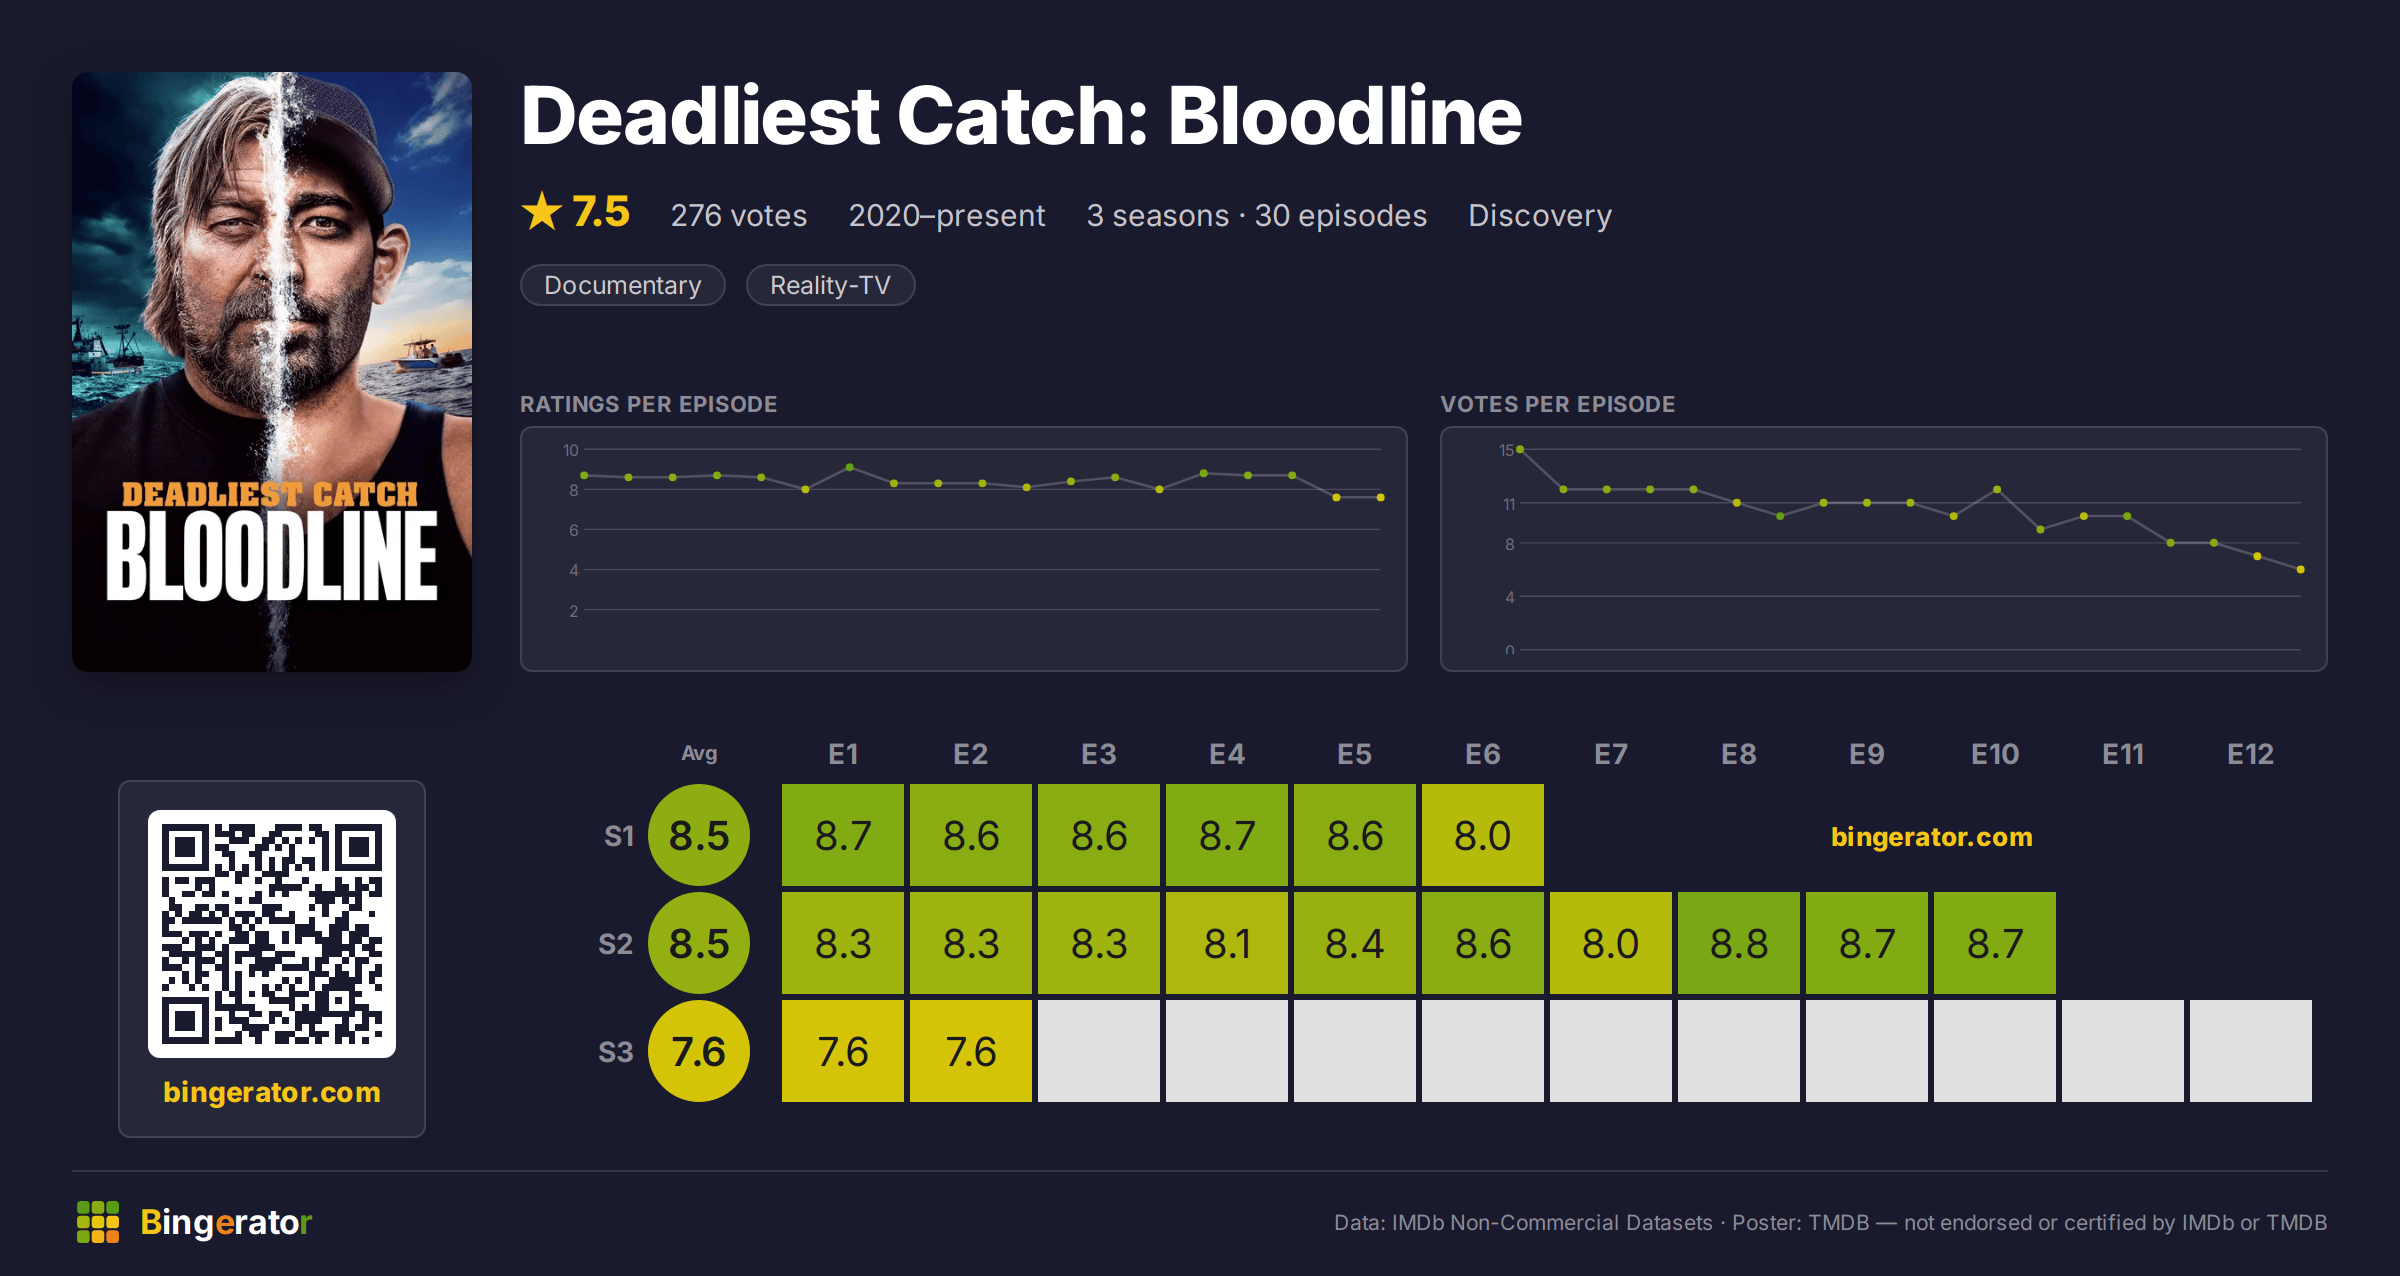
Task: Click the S3 E2 rating cell 7.6
Action: click(971, 1051)
